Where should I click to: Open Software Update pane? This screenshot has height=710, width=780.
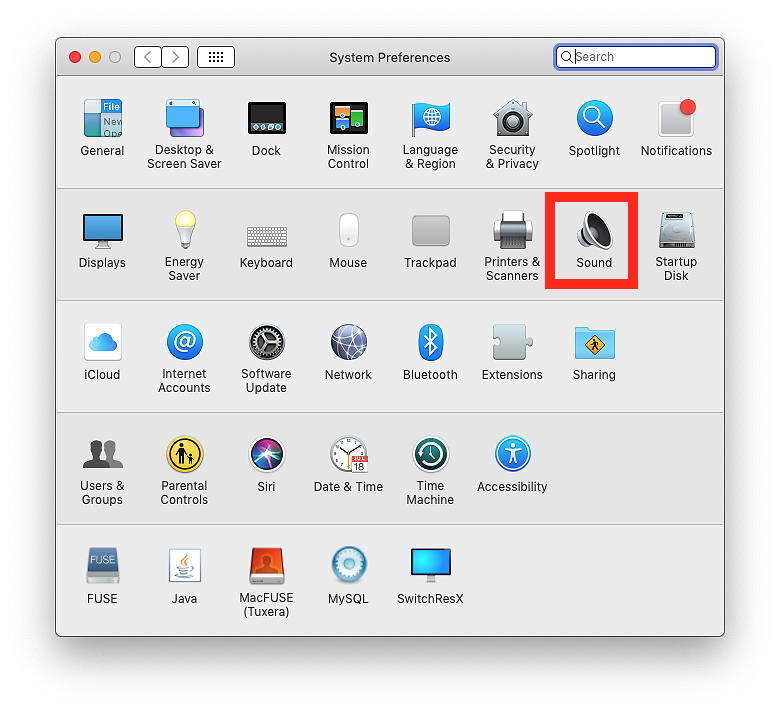[x=267, y=358]
